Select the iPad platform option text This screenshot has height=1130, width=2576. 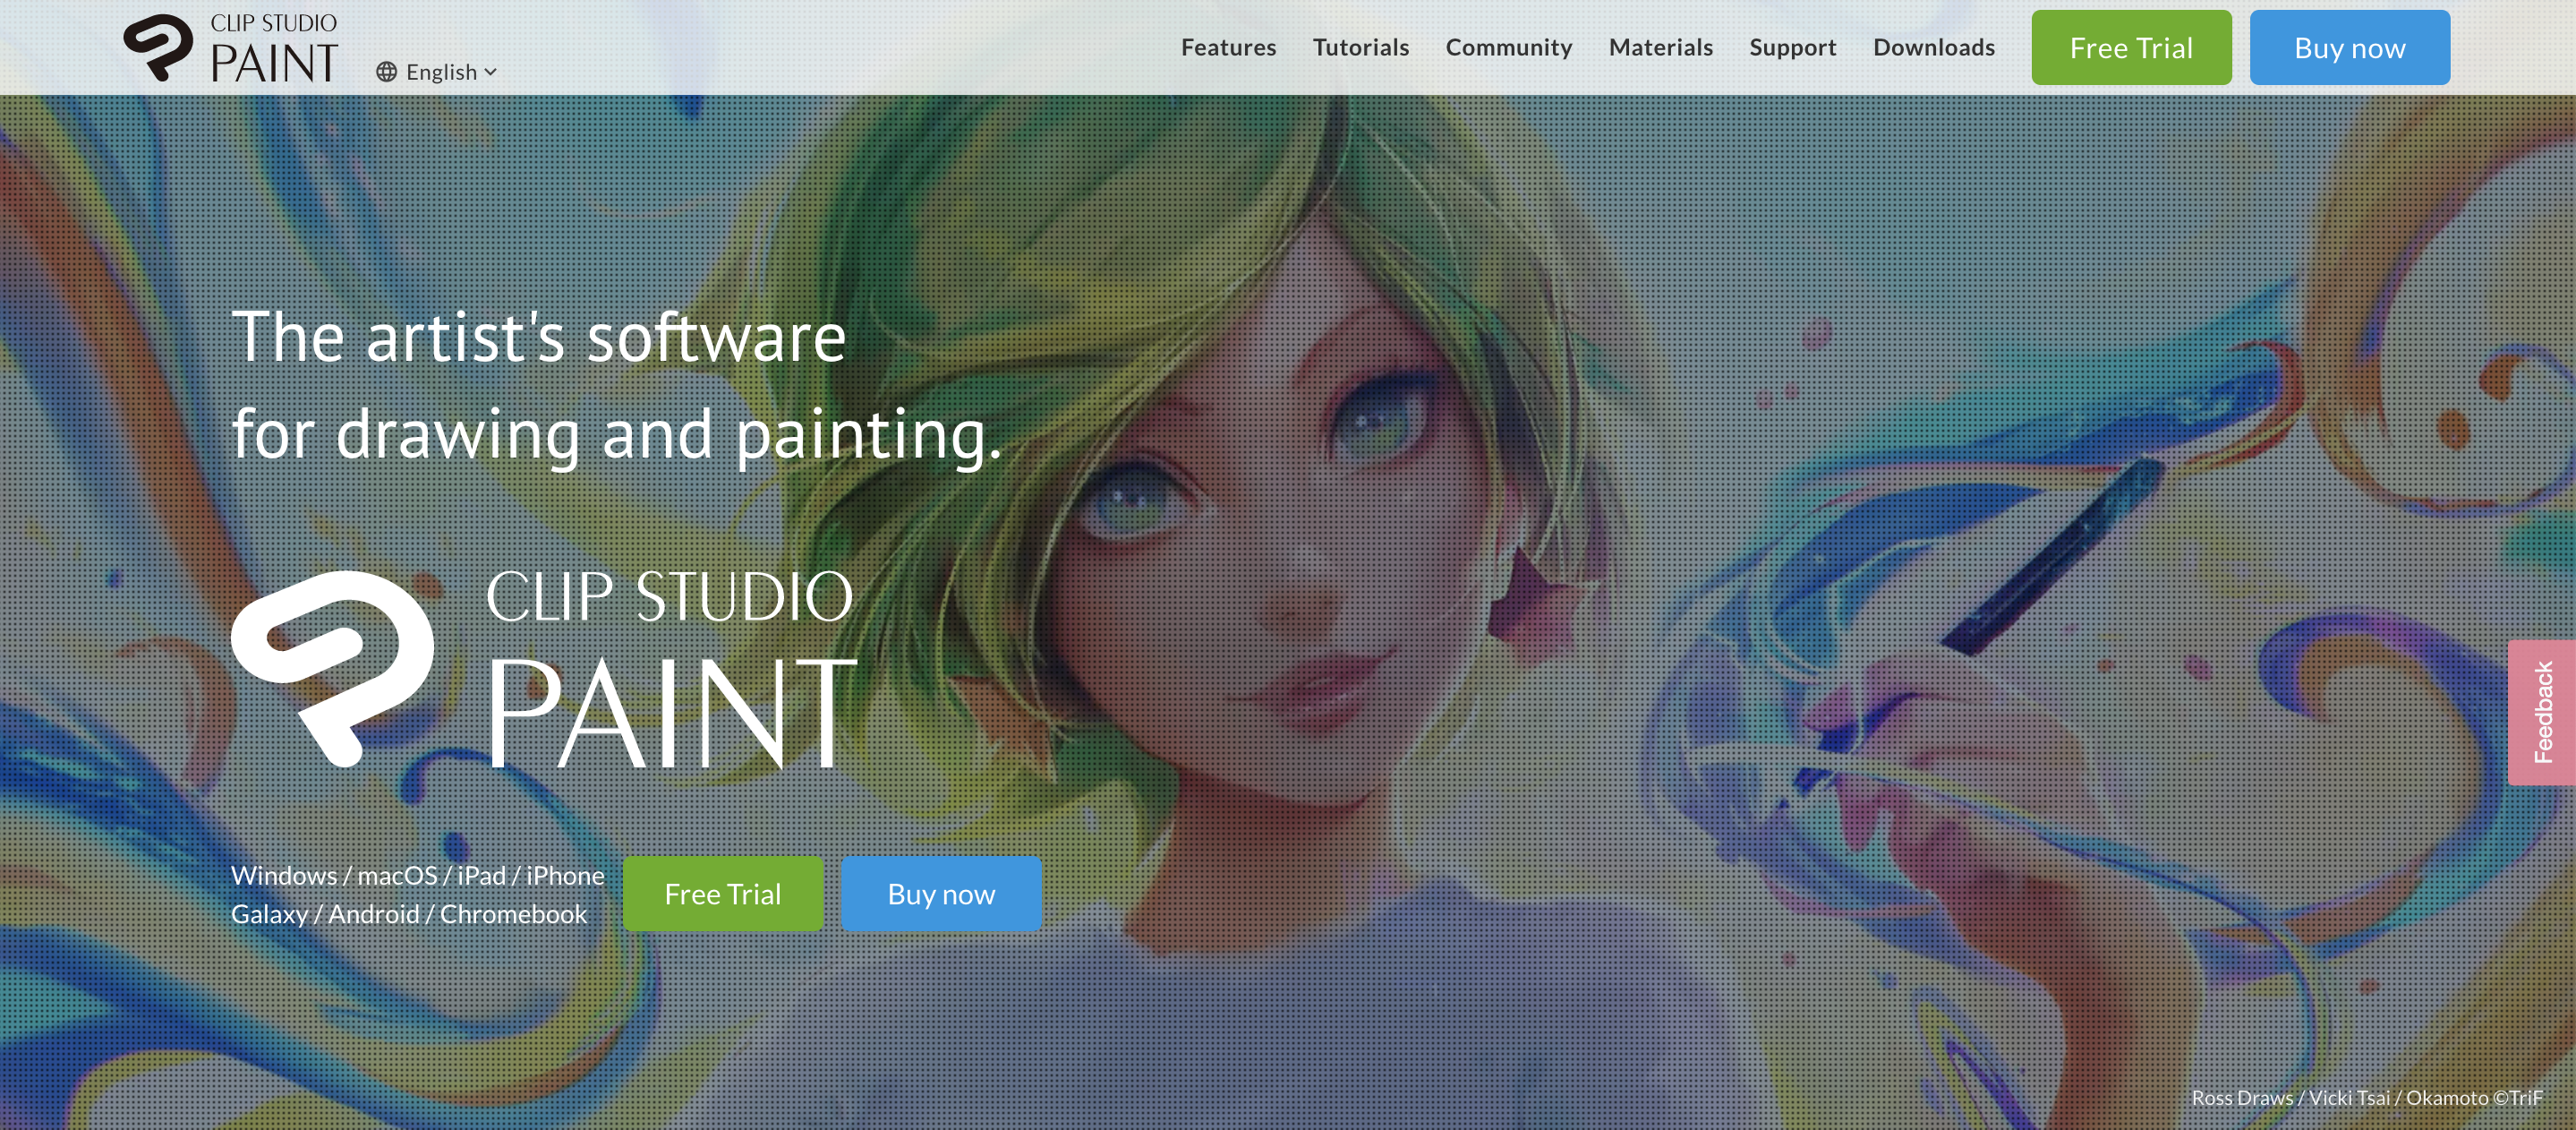click(486, 874)
